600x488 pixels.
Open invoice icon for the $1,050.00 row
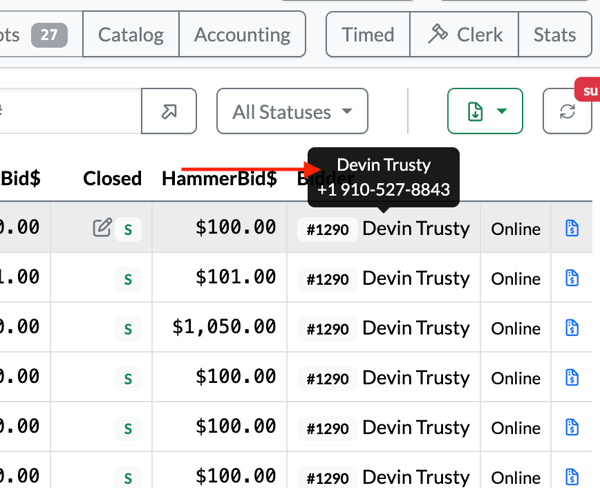(x=572, y=328)
